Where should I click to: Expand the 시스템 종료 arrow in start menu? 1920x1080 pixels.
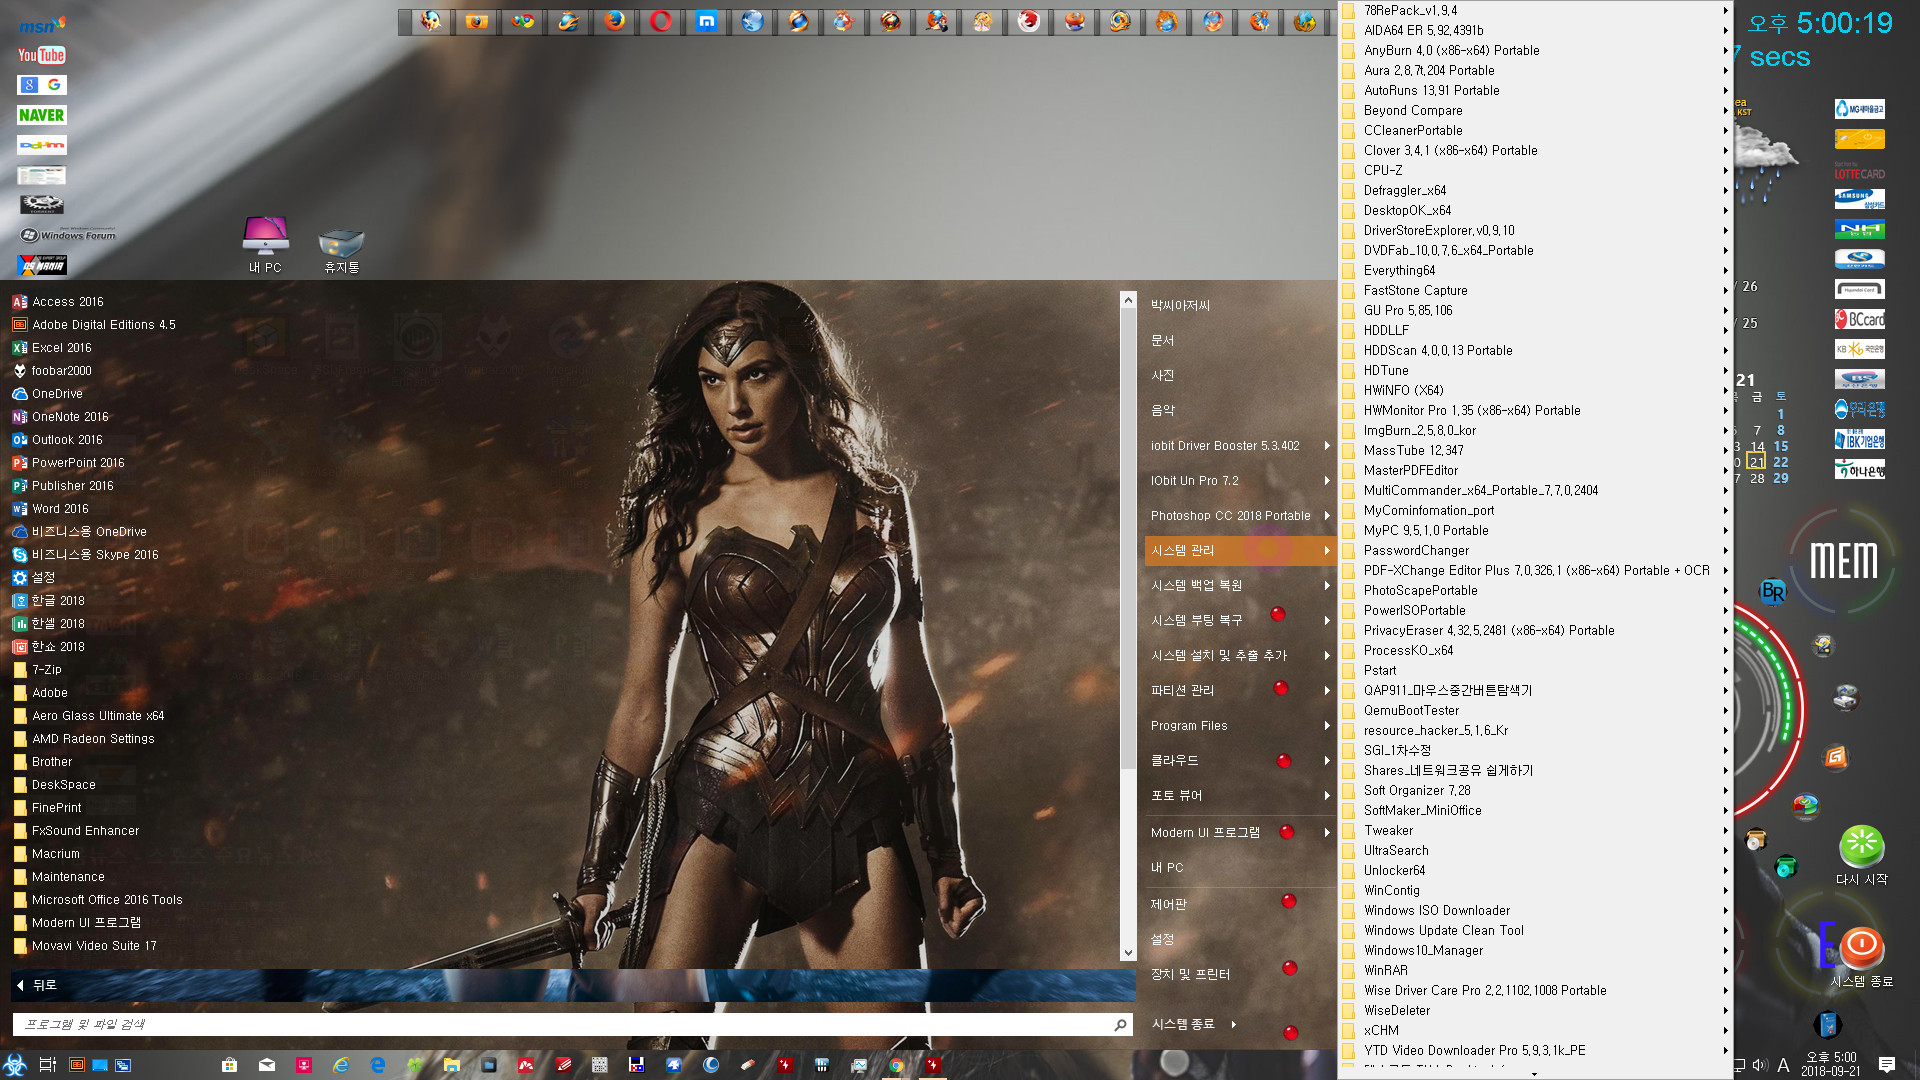(x=1234, y=1024)
